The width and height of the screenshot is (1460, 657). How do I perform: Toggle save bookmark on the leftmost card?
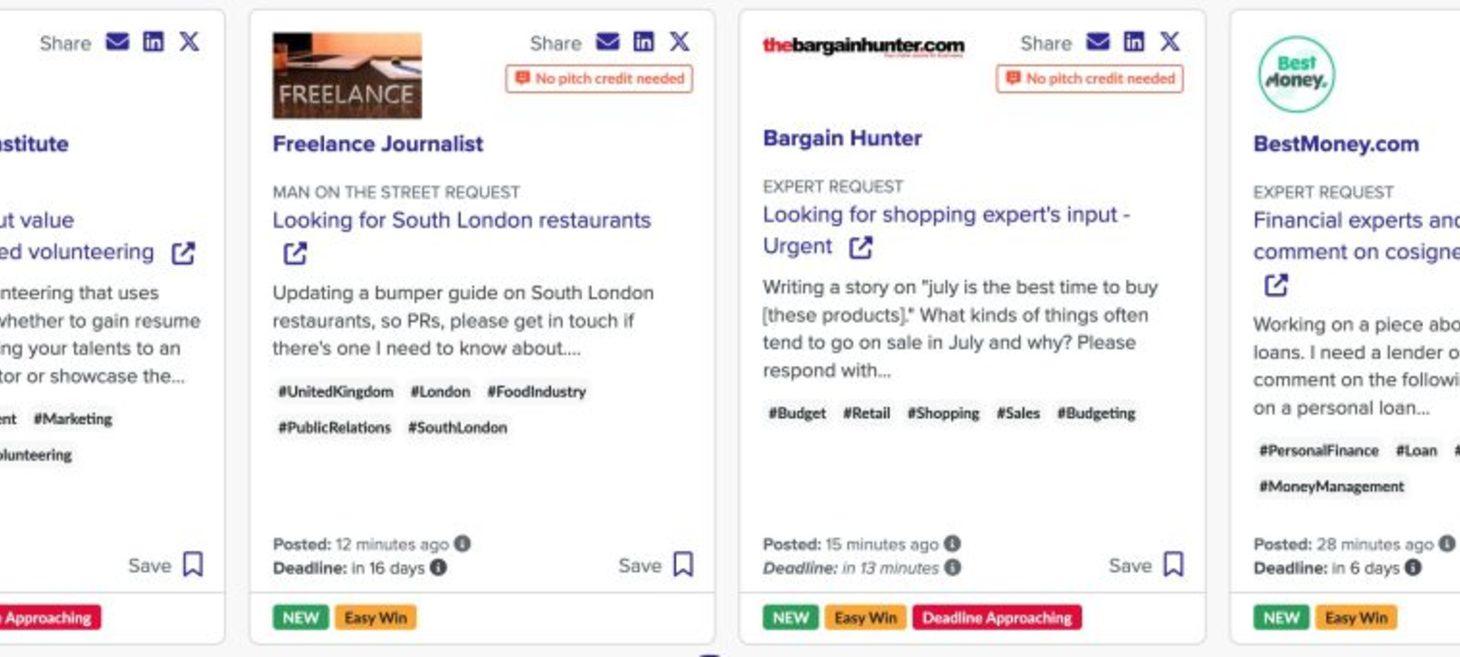[x=193, y=565]
